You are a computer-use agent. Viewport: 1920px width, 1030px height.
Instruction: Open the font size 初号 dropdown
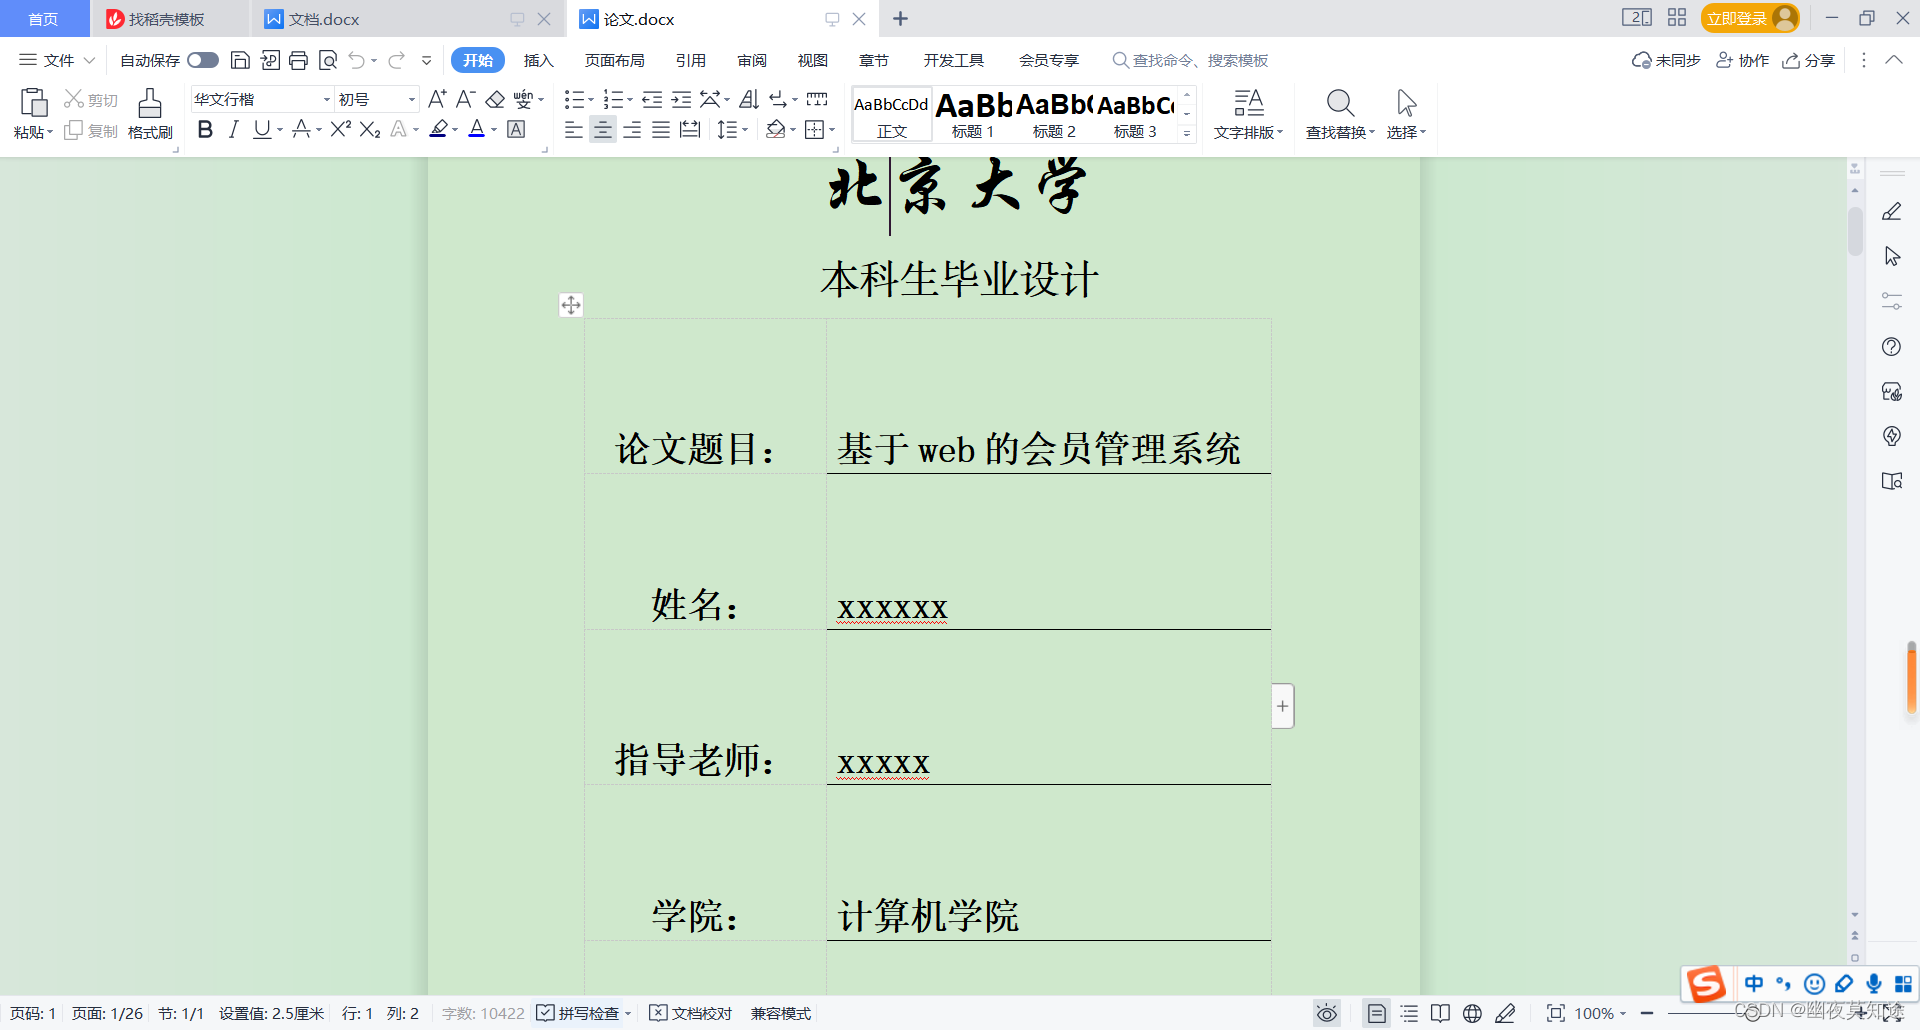pyautogui.click(x=411, y=99)
